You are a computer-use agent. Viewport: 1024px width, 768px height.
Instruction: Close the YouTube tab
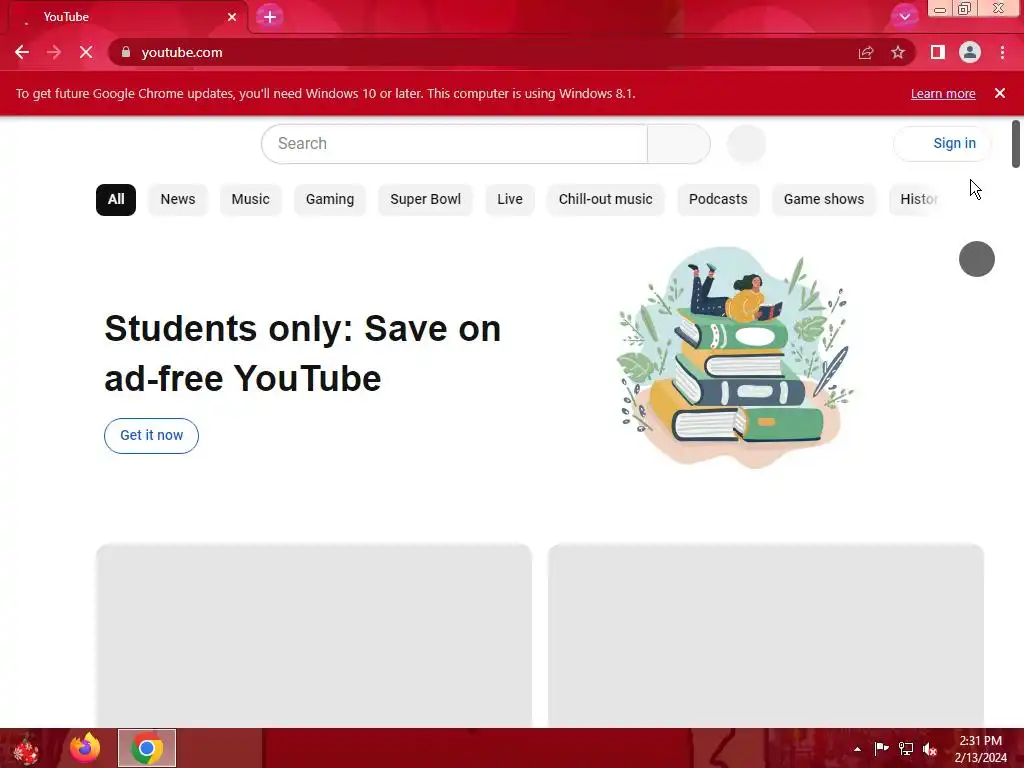(x=232, y=17)
